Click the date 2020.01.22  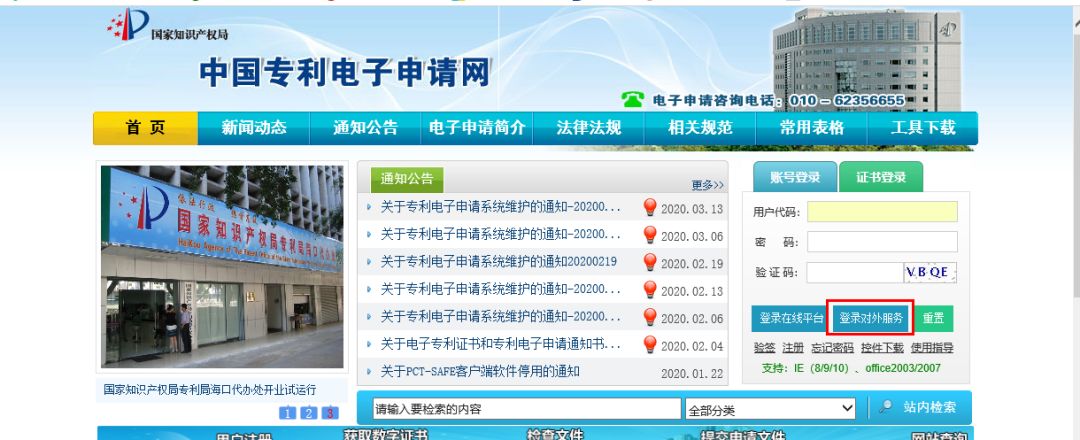tap(692, 373)
